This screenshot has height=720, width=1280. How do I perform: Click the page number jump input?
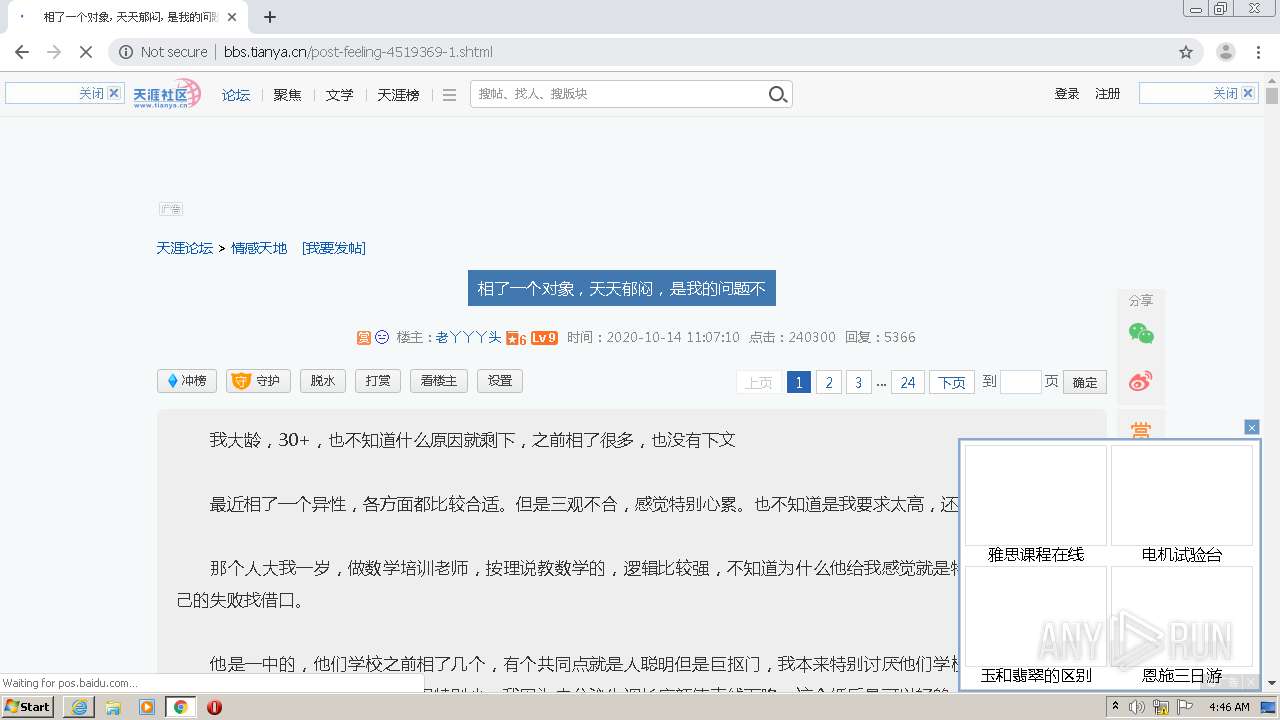tap(1021, 382)
